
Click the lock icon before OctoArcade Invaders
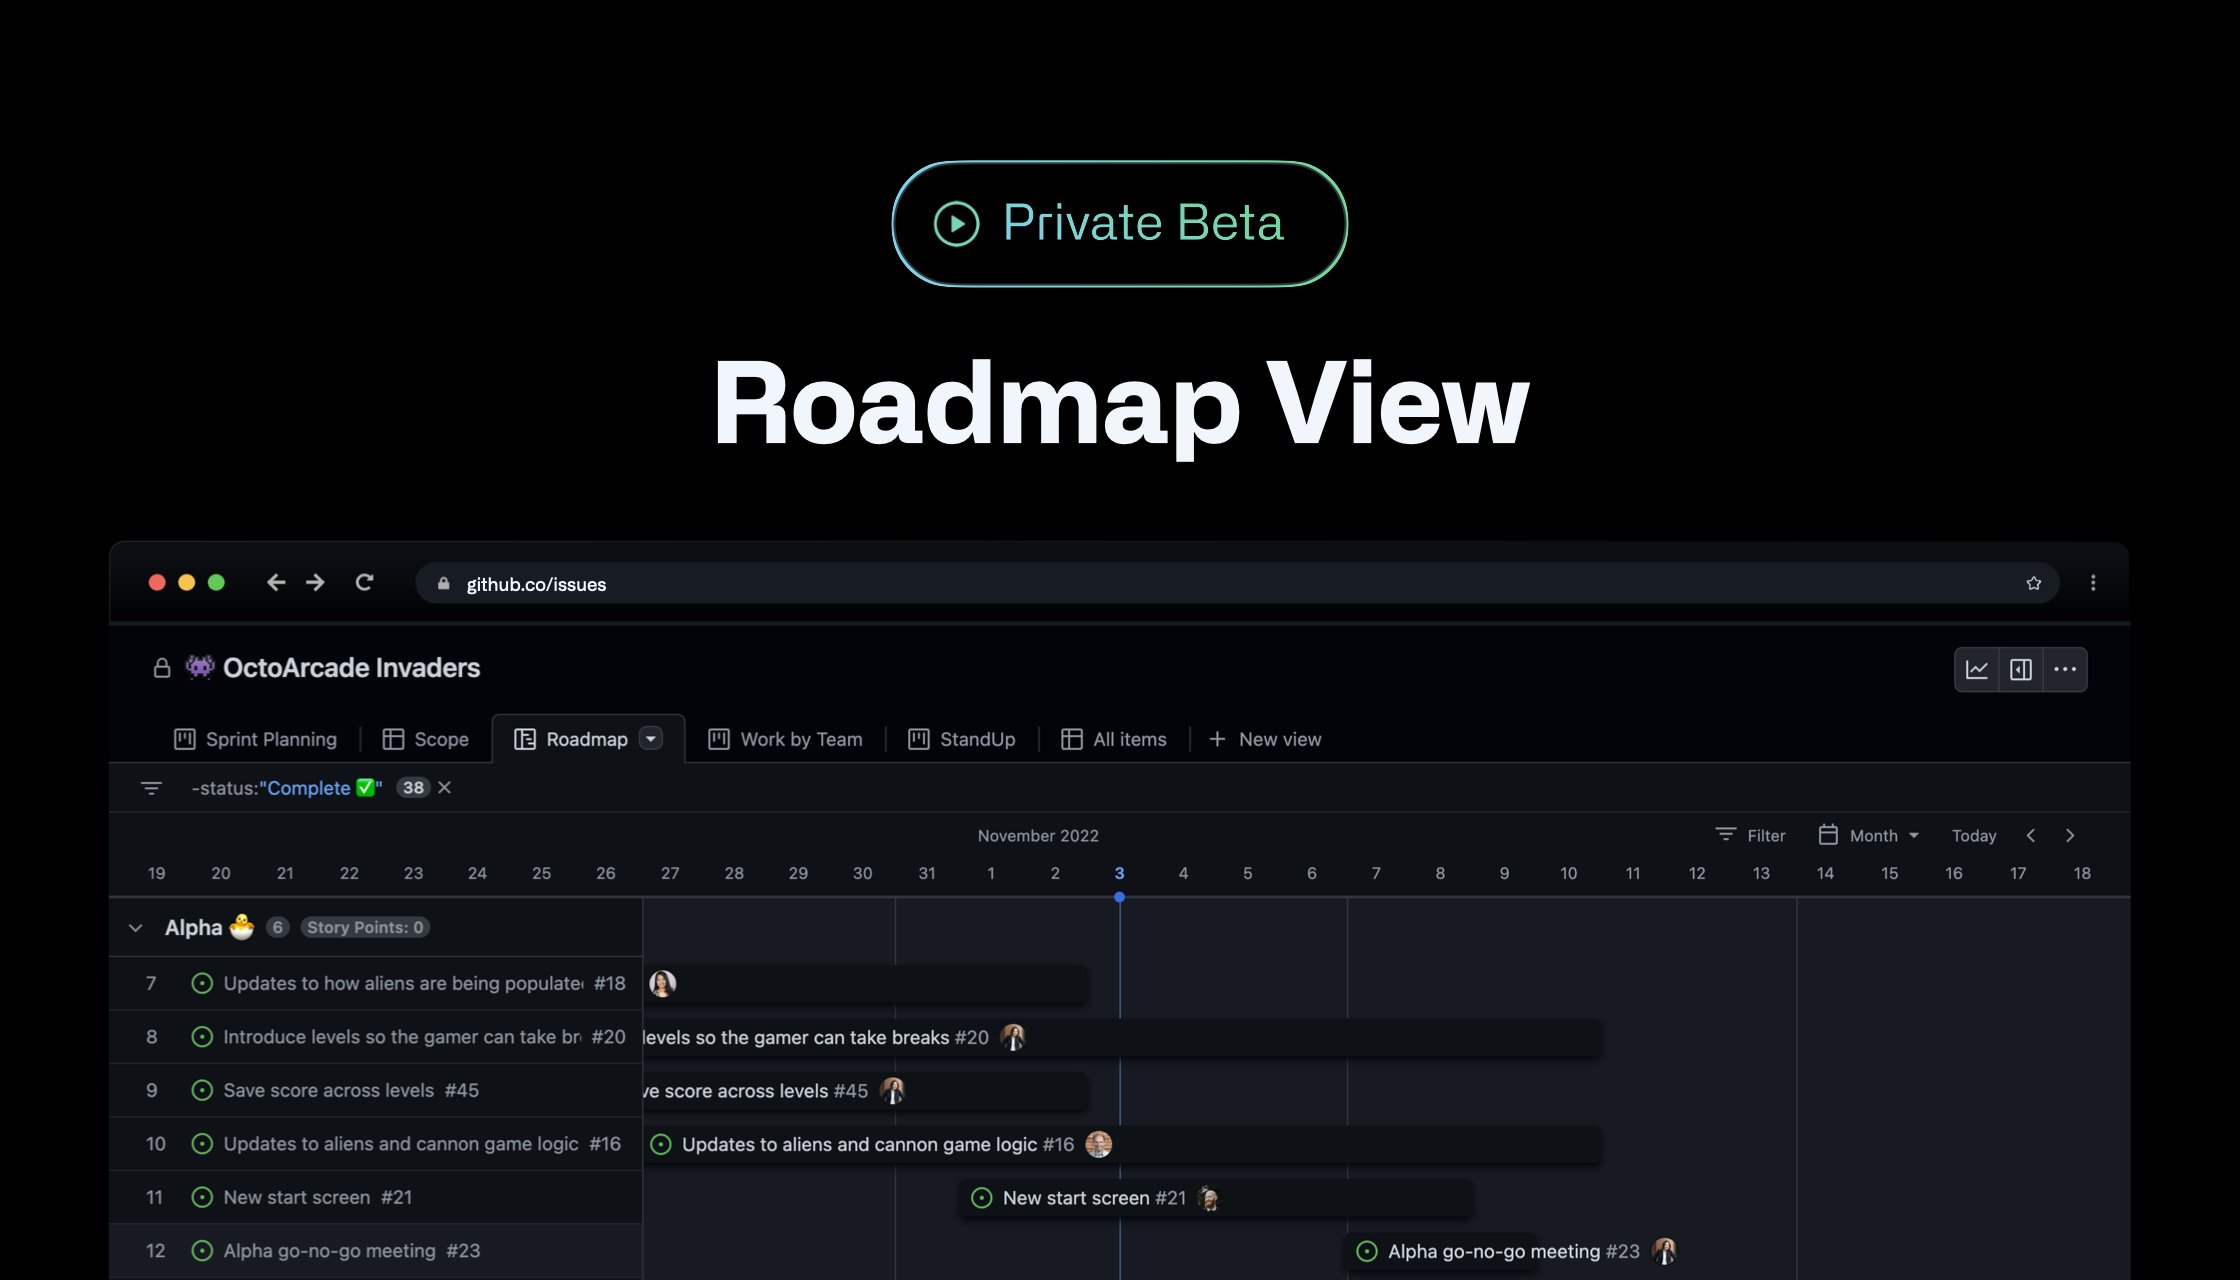point(161,668)
